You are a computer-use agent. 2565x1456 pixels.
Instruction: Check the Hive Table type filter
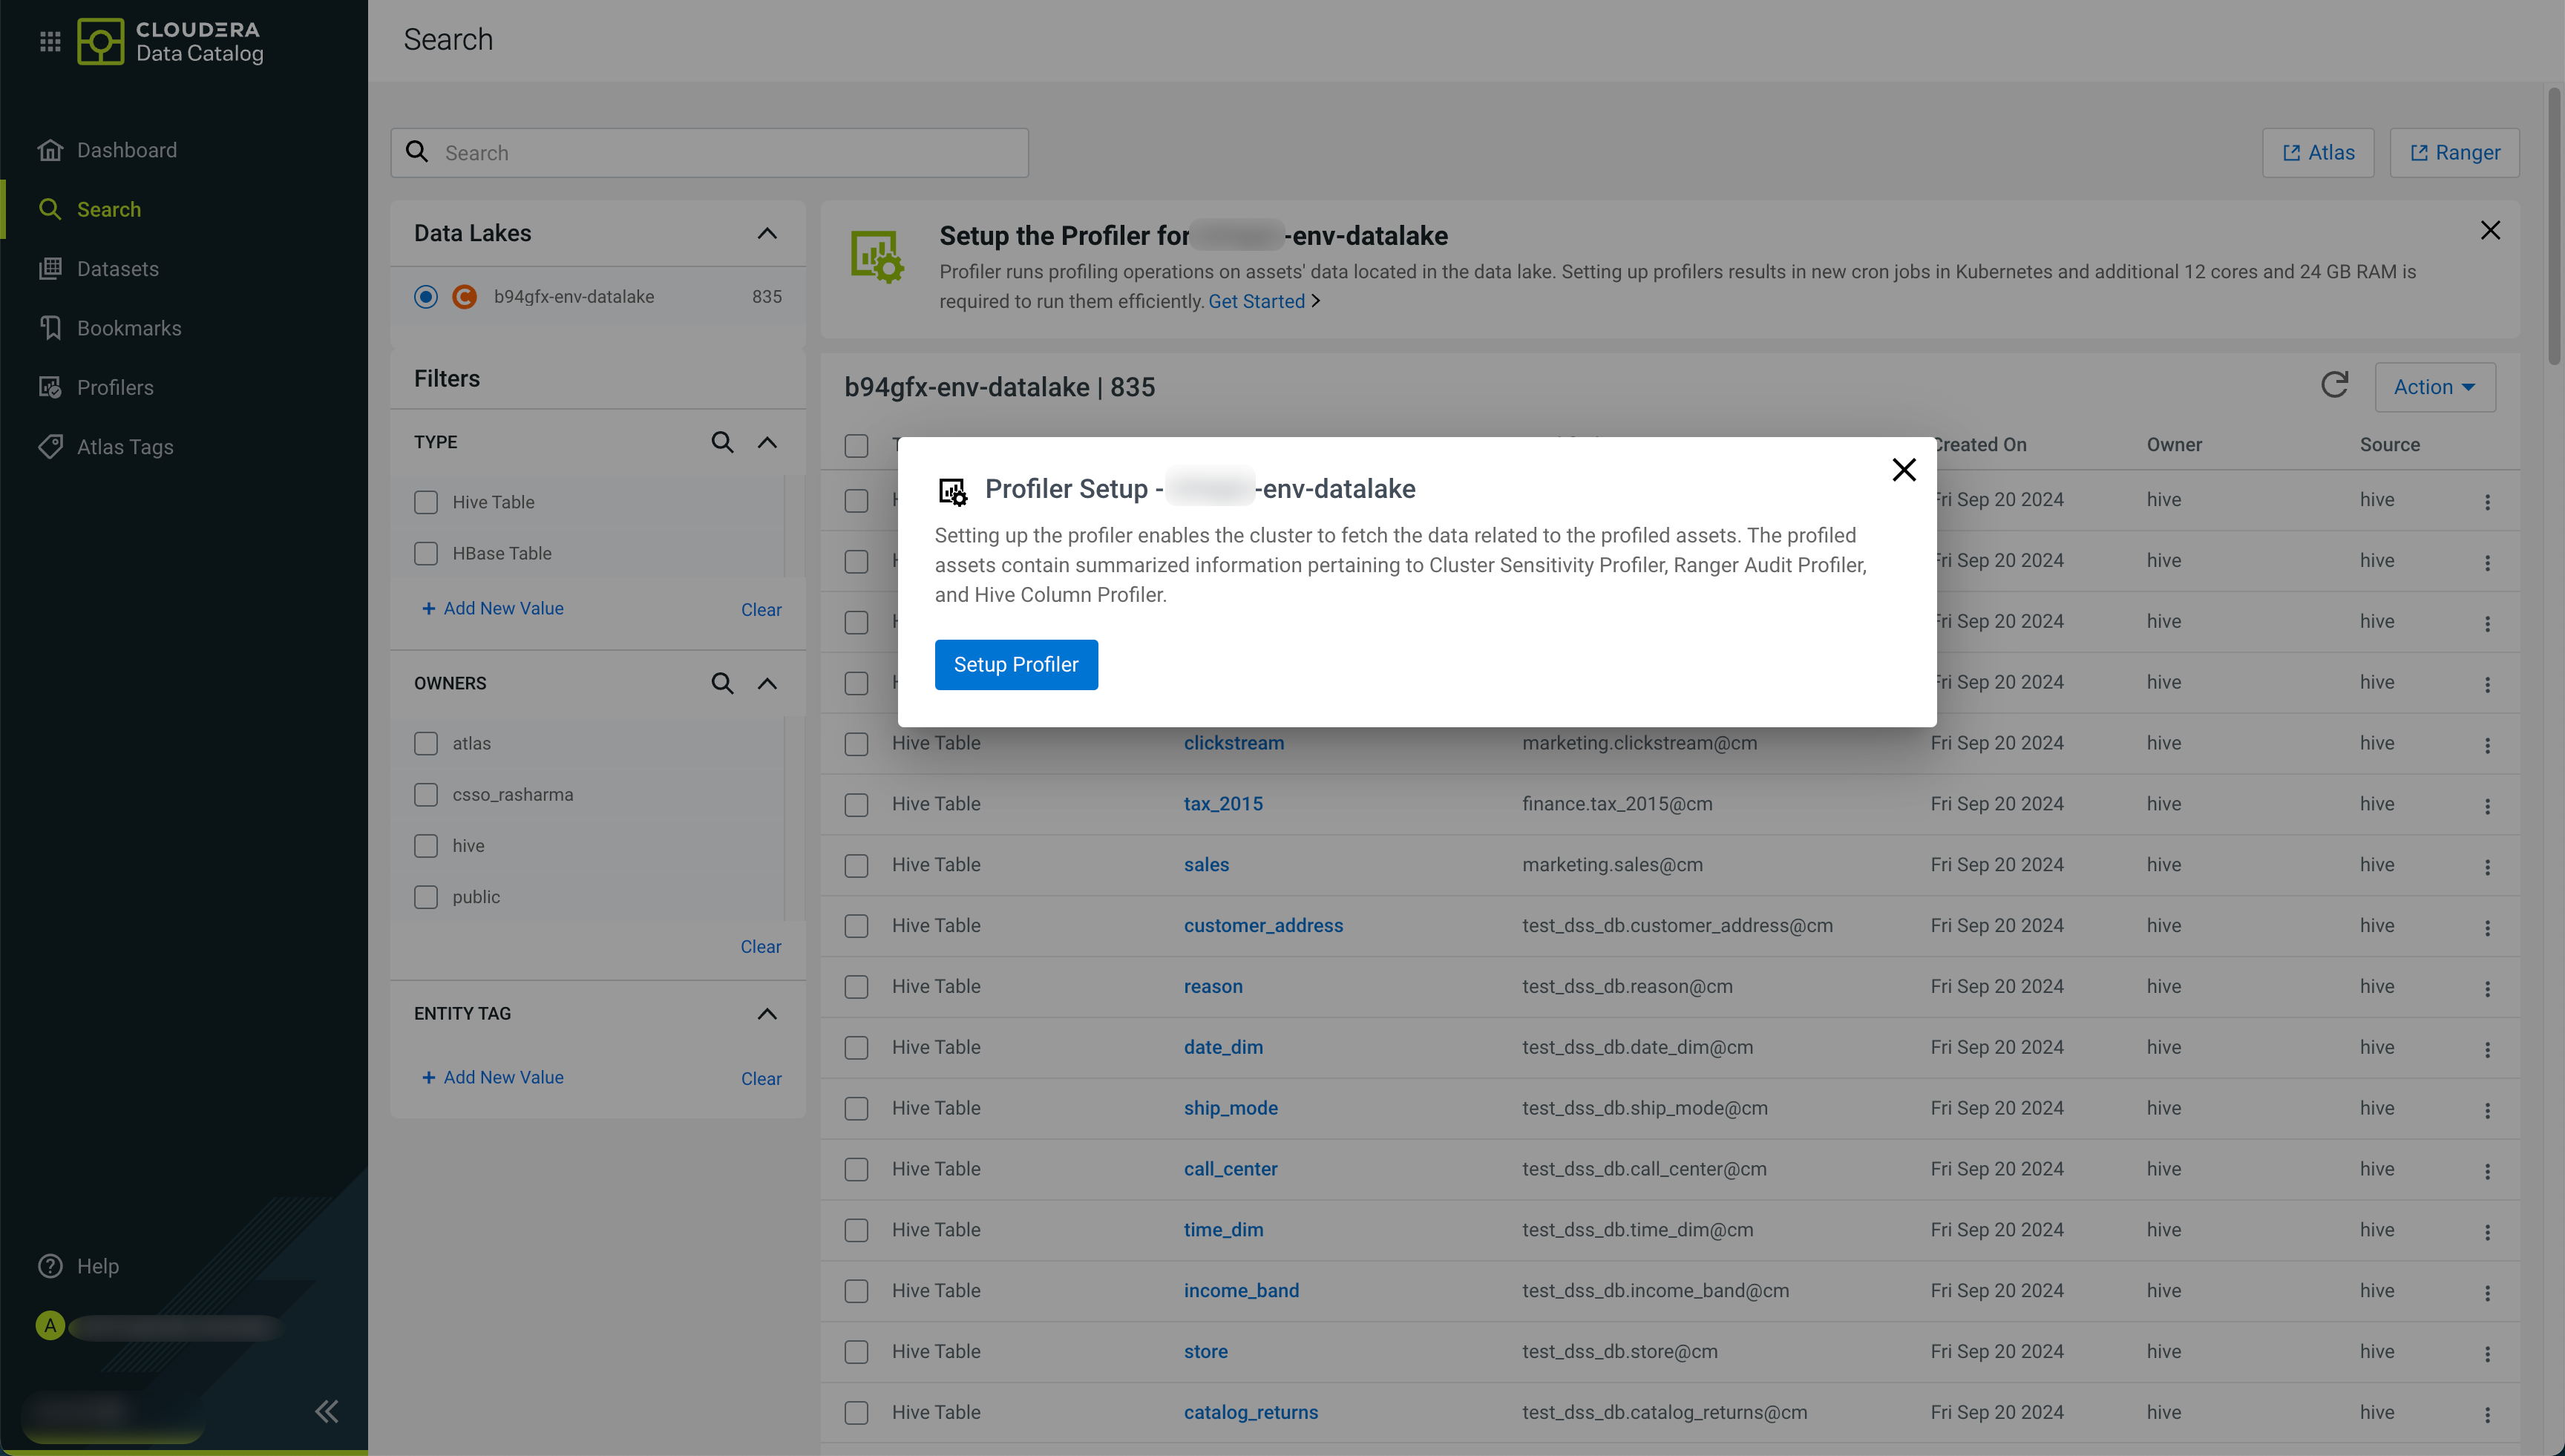coord(426,502)
